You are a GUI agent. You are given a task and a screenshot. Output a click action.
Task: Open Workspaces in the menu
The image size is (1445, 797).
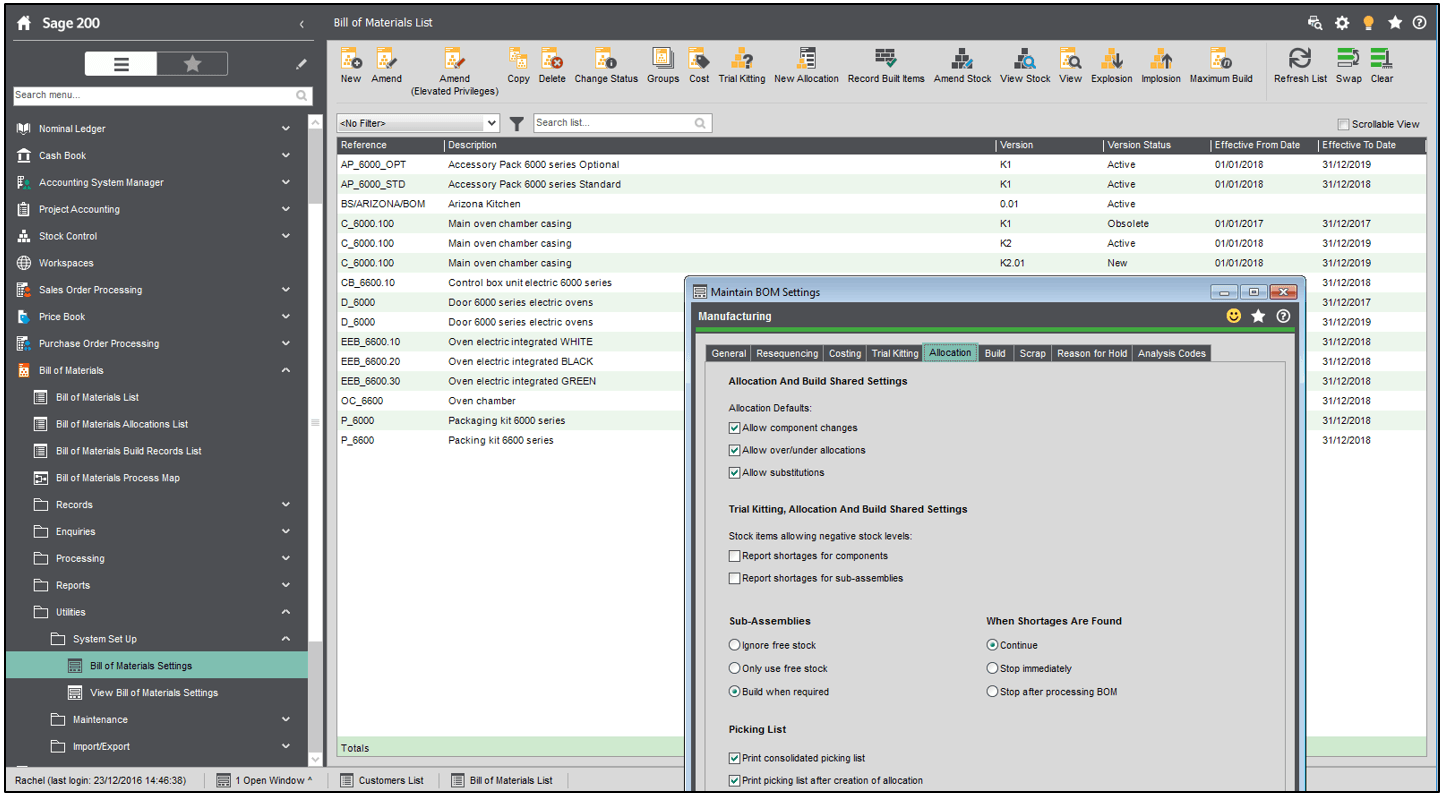click(66, 263)
